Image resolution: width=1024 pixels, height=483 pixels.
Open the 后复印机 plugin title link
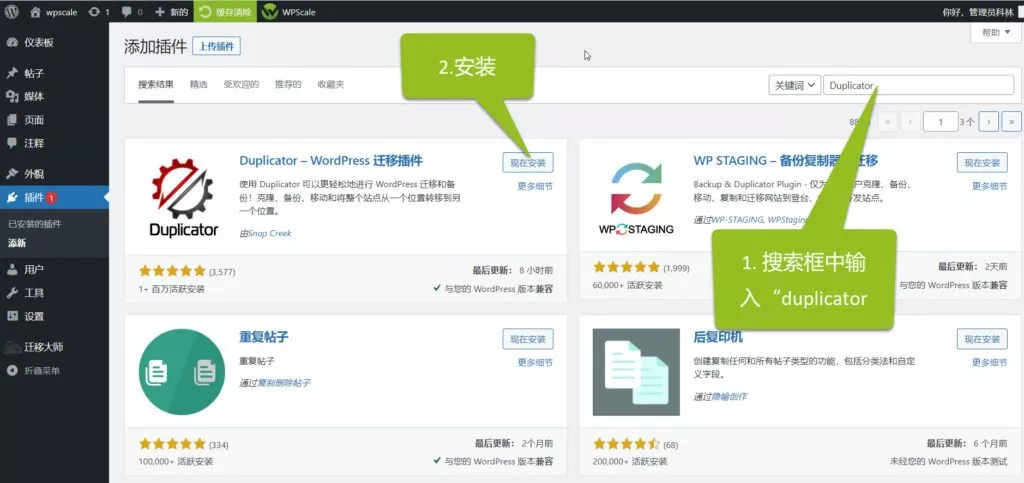tap(718, 337)
